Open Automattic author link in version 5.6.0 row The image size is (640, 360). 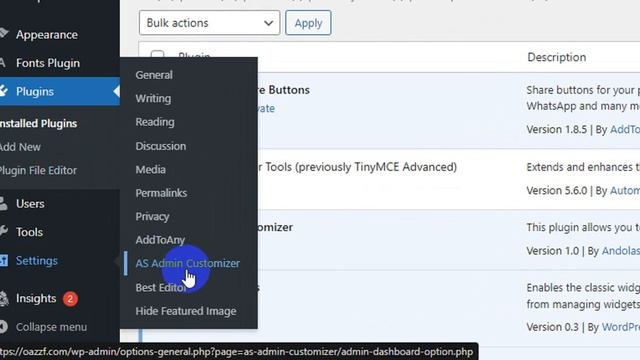(x=625, y=191)
